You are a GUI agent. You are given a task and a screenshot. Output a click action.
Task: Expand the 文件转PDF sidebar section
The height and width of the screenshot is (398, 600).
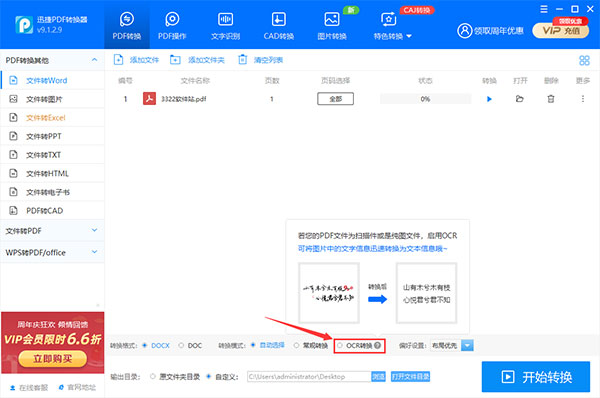[x=52, y=231]
